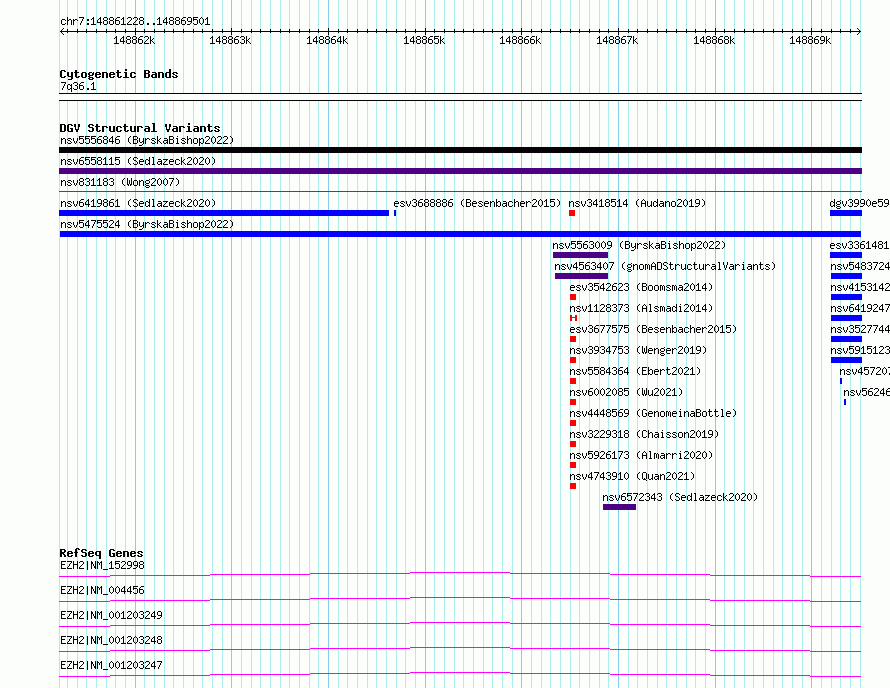The image size is (890, 688).
Task: Select the 7q36.1 band label
Action: coord(78,86)
